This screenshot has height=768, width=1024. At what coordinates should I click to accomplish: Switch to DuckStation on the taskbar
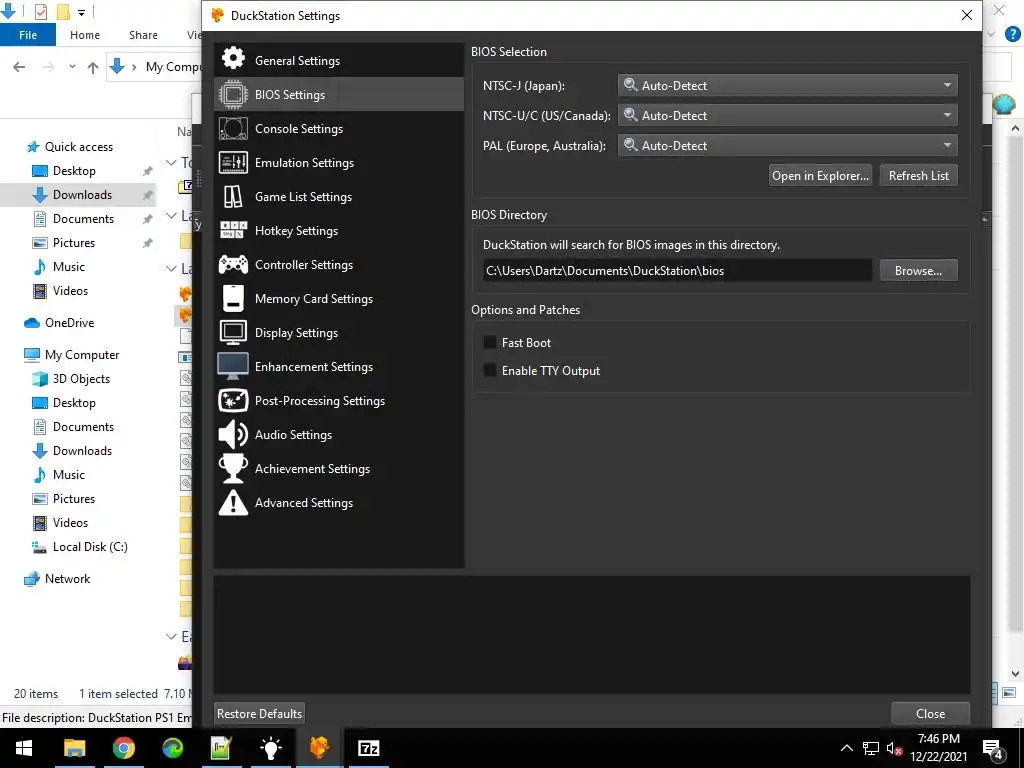pos(319,748)
